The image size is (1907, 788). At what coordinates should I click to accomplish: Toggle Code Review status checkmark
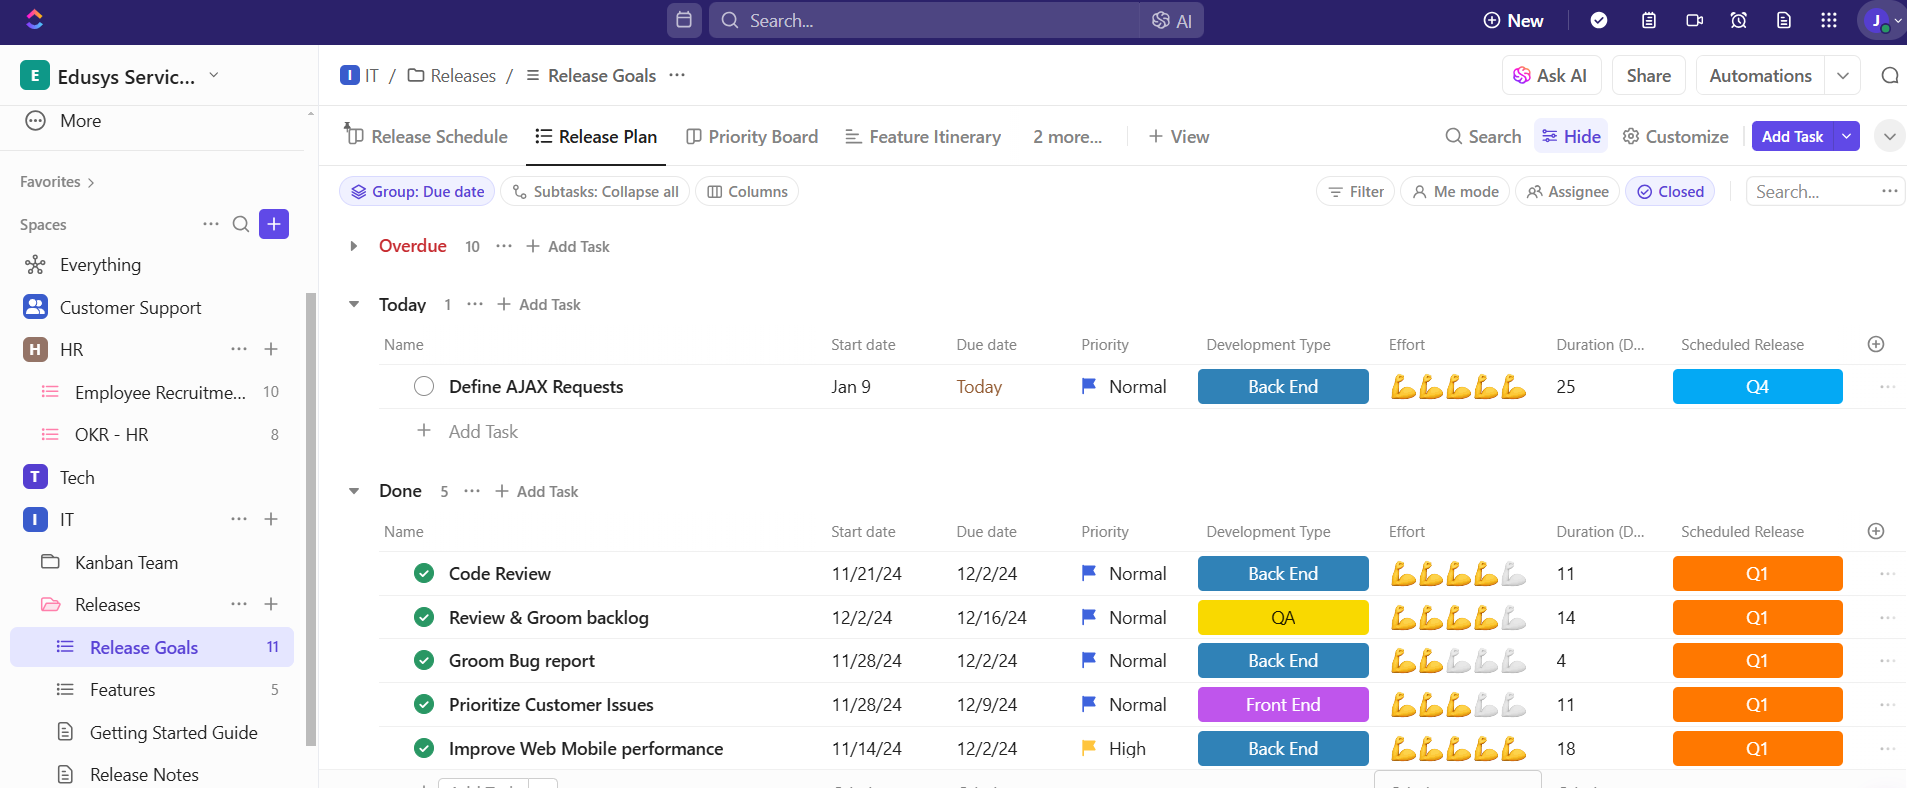(424, 573)
